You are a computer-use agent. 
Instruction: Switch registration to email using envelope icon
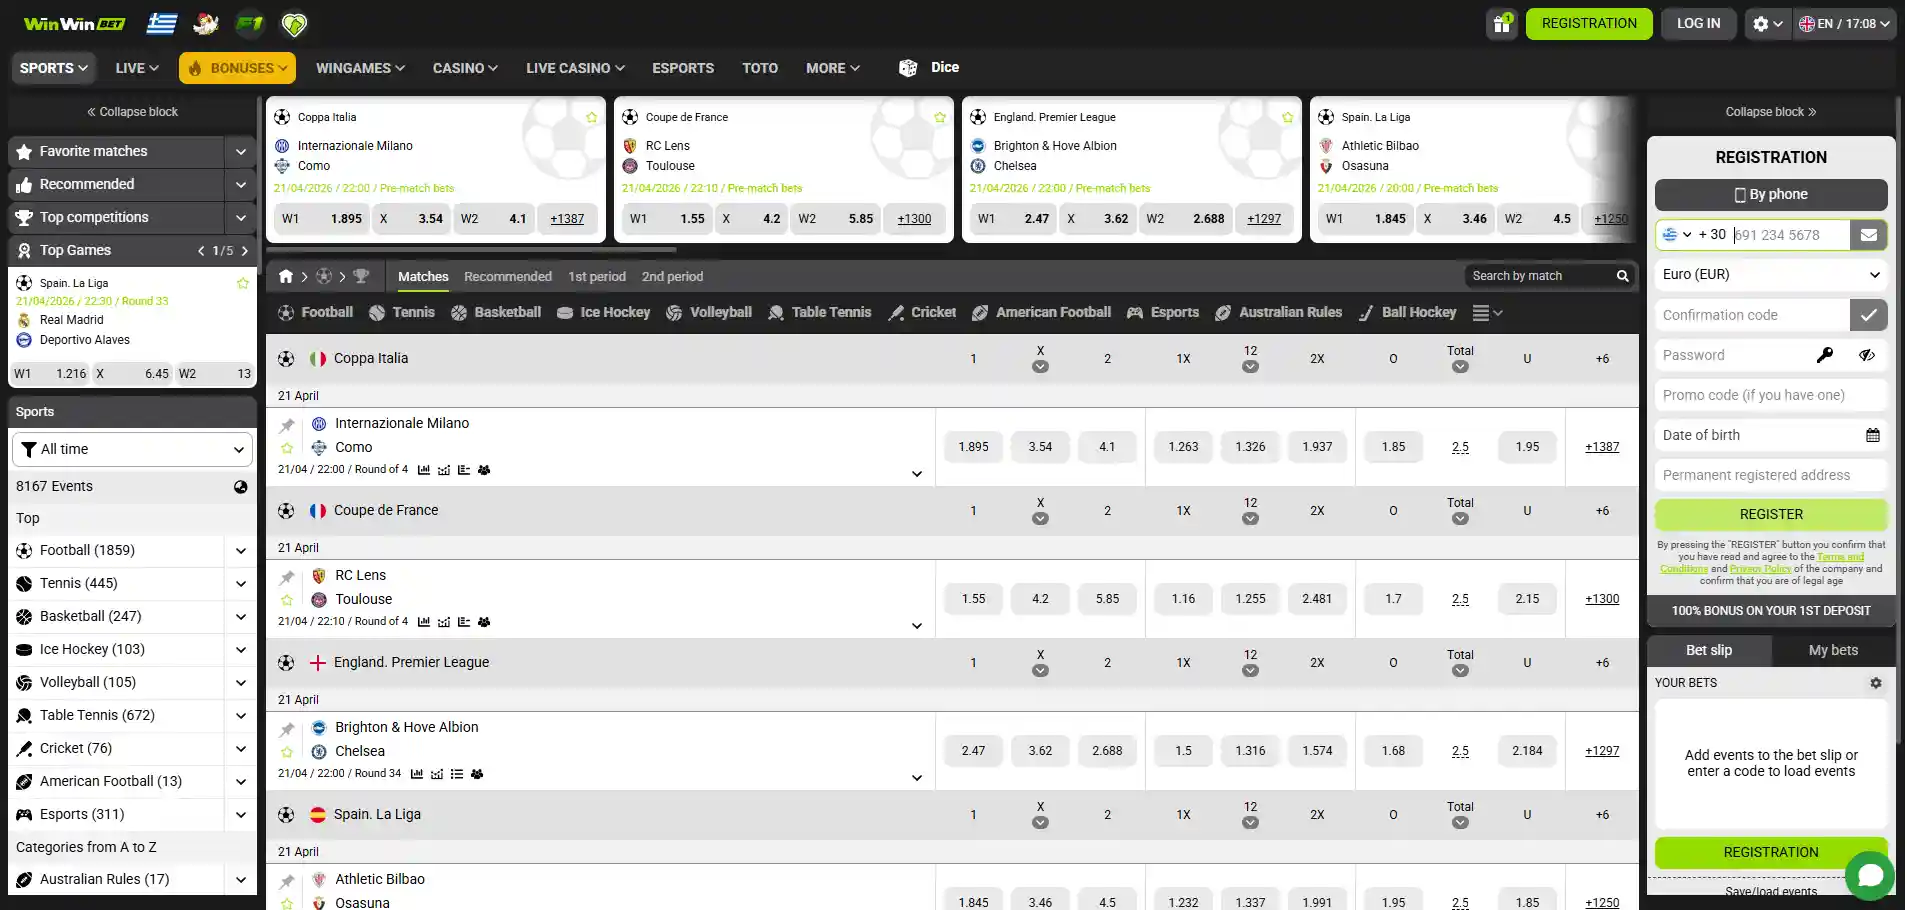point(1868,235)
